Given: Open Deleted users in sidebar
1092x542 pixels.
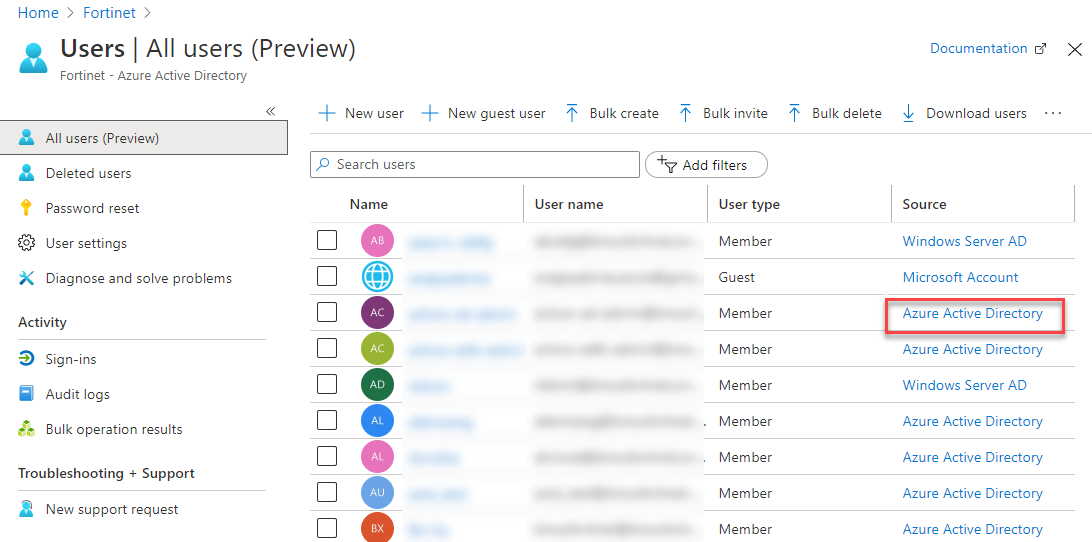Looking at the screenshot, I should tap(88, 173).
